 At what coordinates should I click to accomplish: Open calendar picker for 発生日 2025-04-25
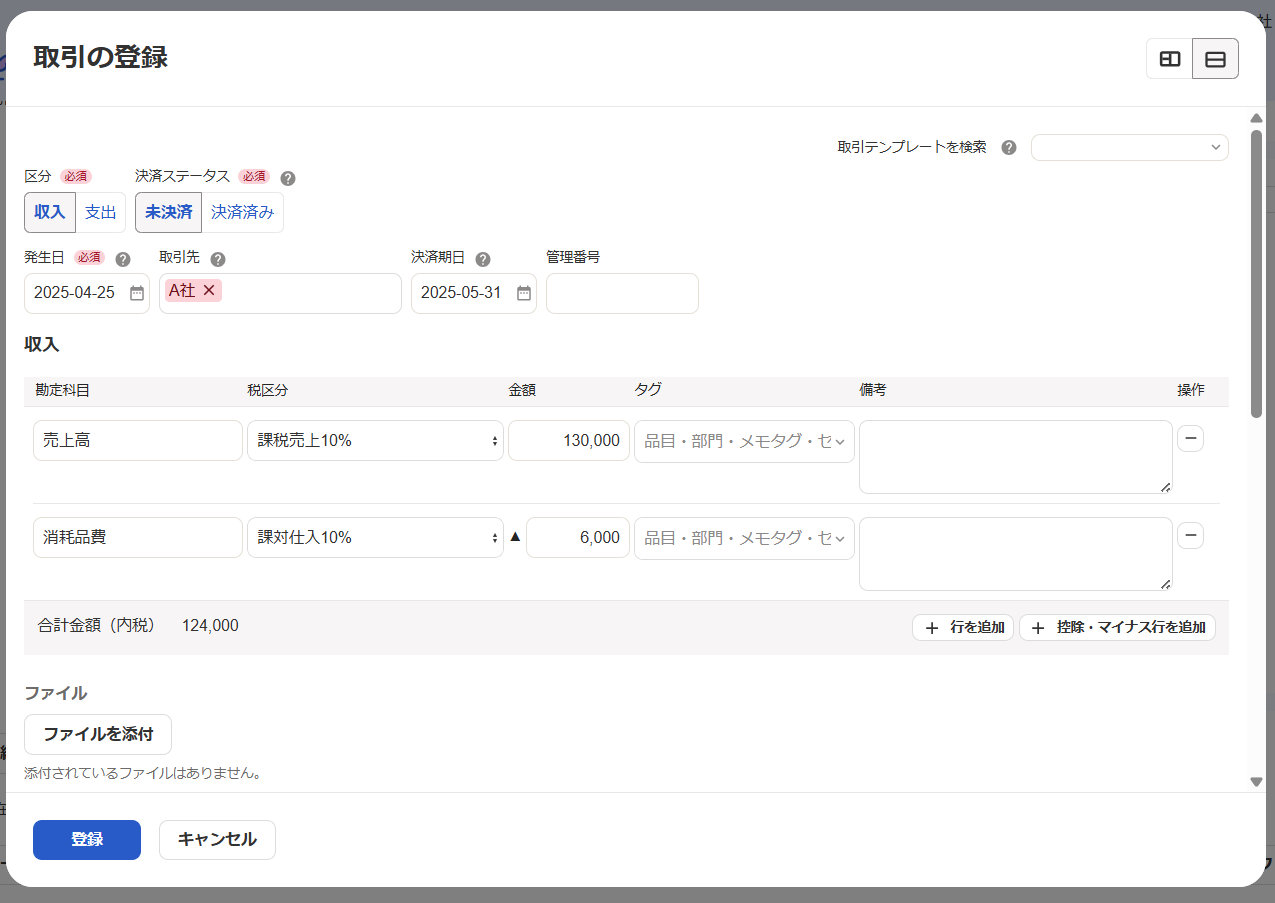137,293
